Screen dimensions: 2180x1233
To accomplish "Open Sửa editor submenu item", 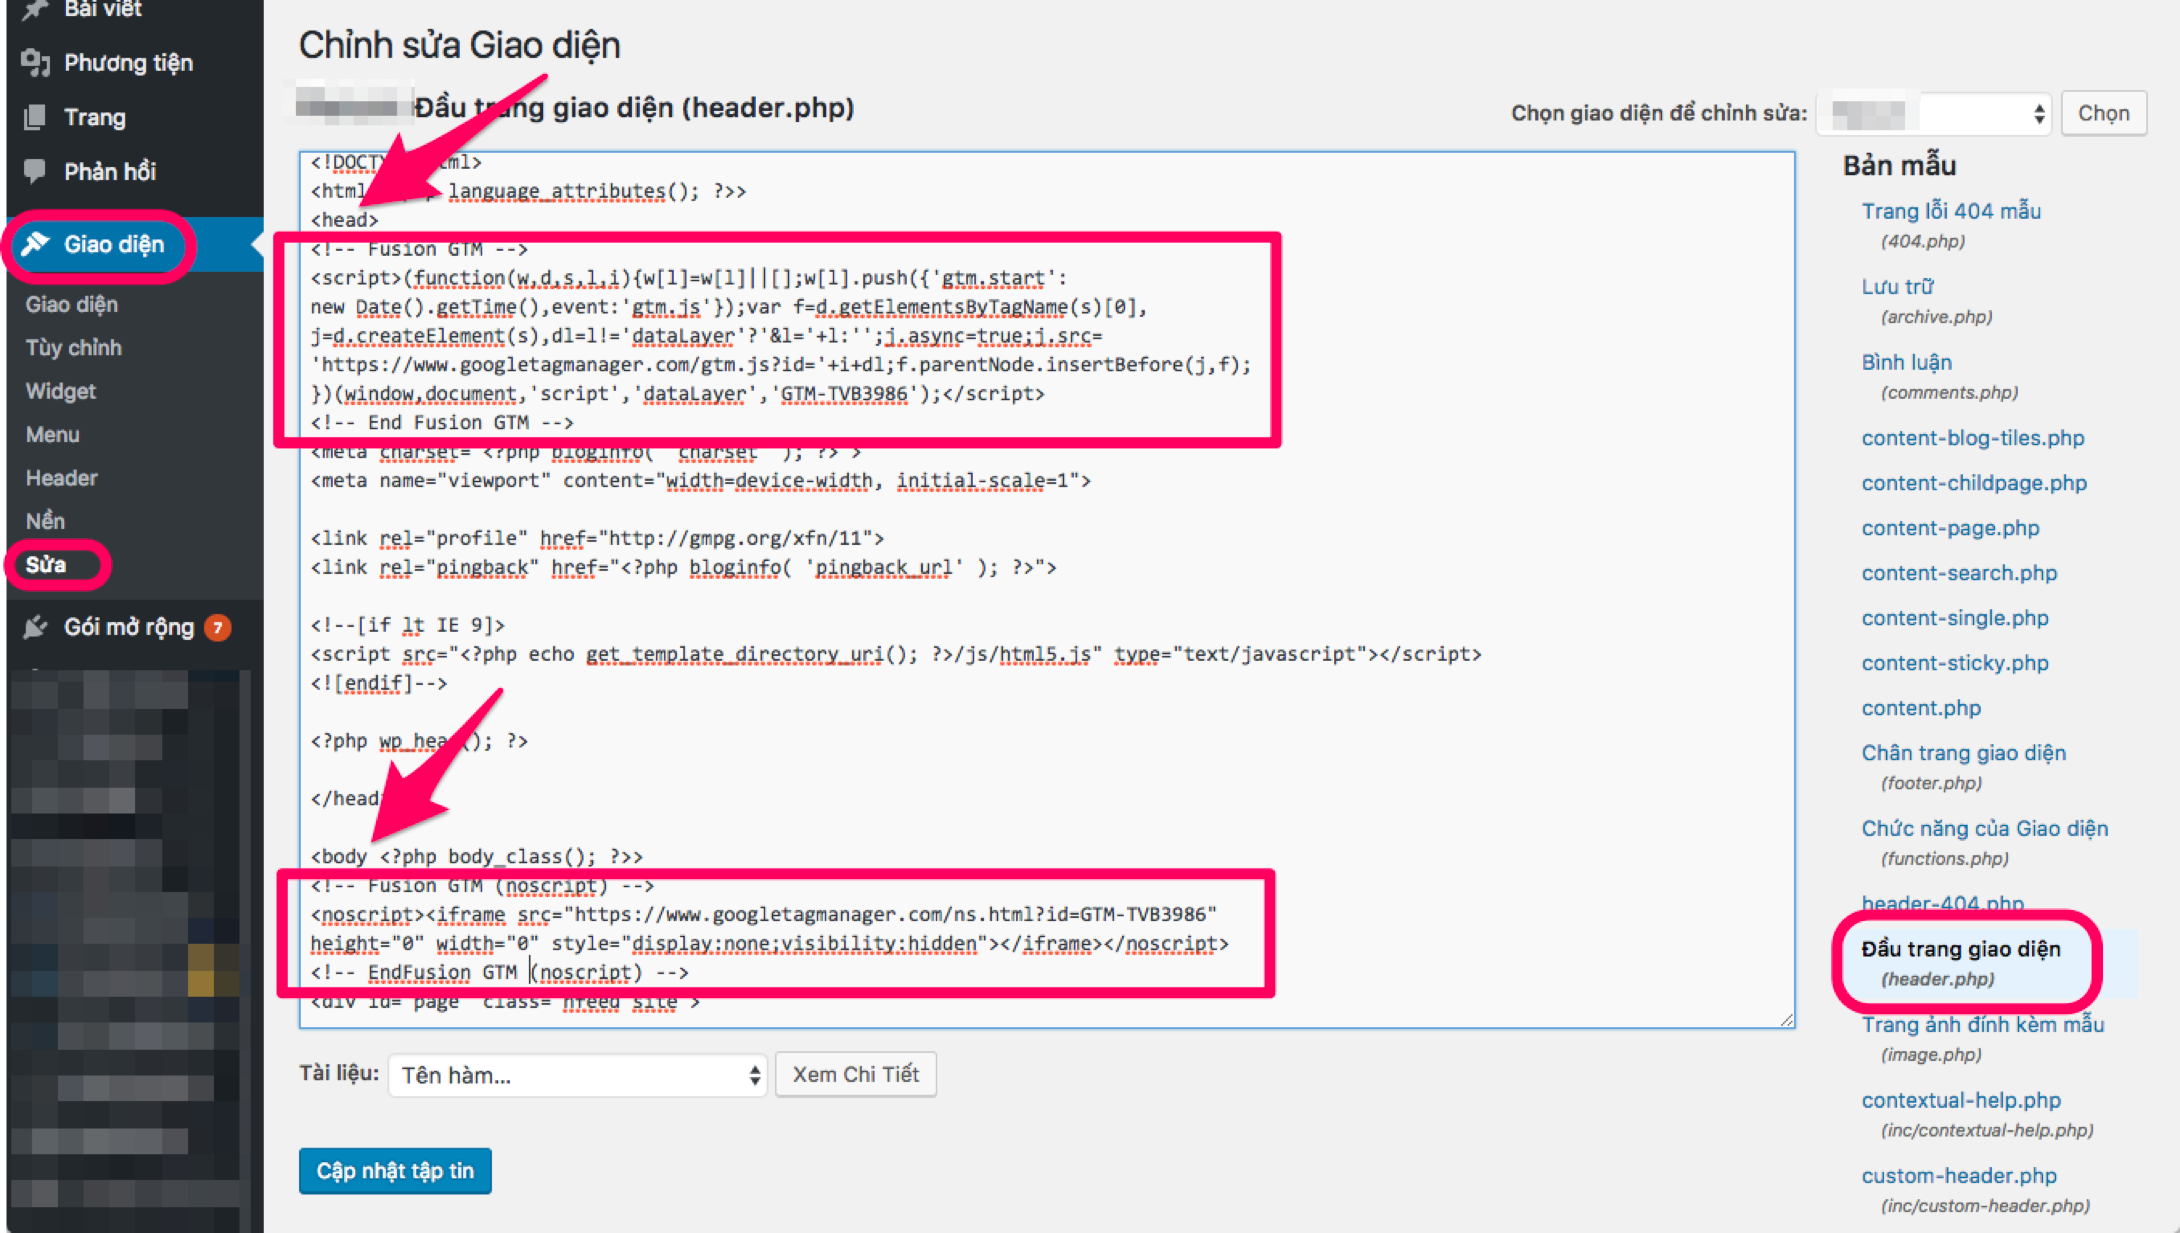I will click(x=46, y=565).
